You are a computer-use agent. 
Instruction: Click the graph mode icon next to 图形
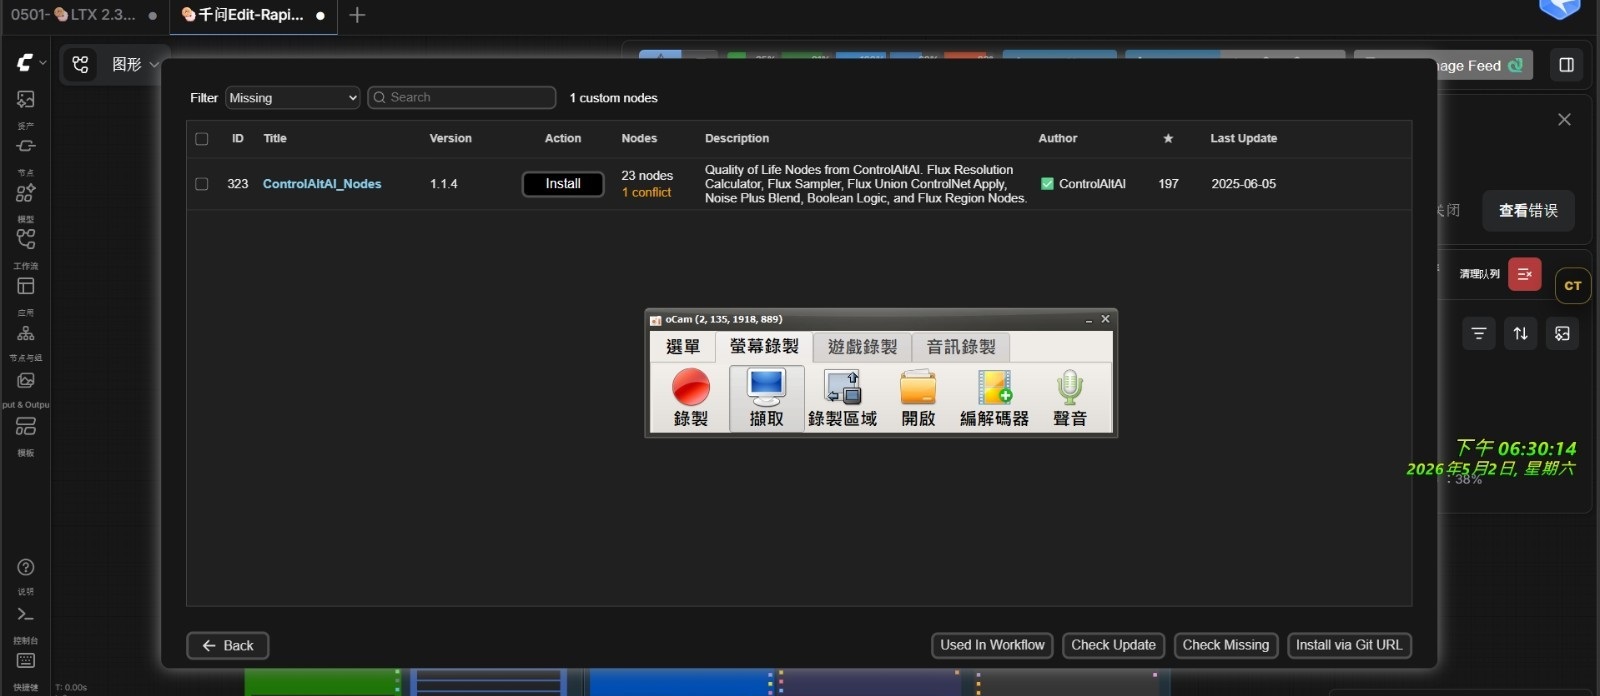(x=81, y=64)
